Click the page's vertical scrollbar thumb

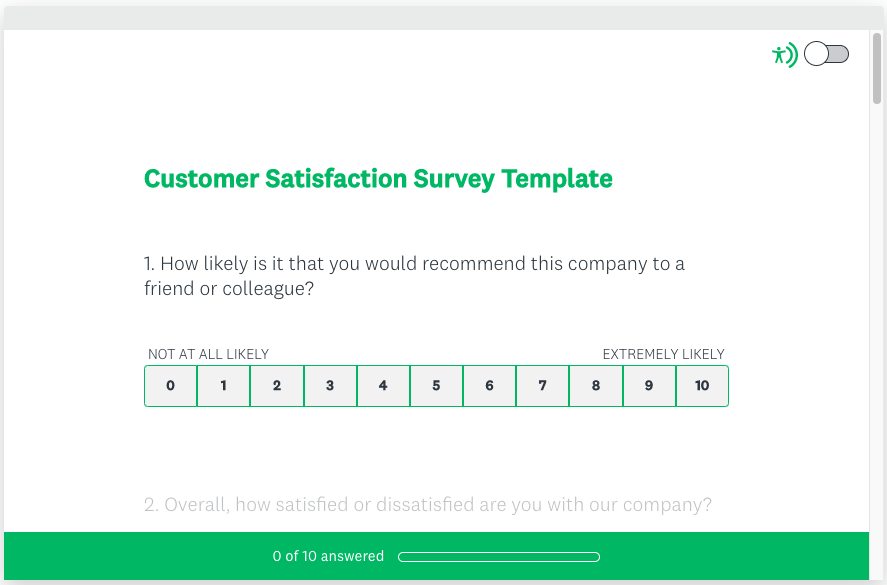(x=877, y=68)
